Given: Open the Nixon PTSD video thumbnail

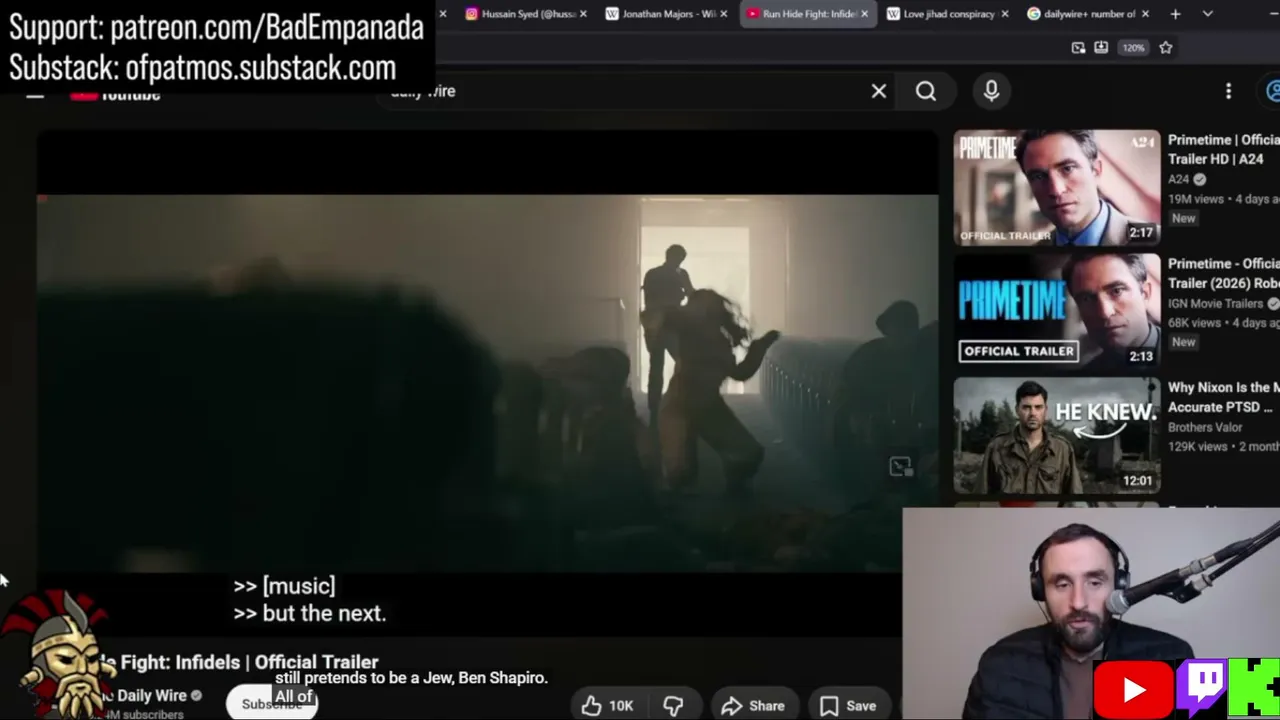Looking at the screenshot, I should [1057, 436].
